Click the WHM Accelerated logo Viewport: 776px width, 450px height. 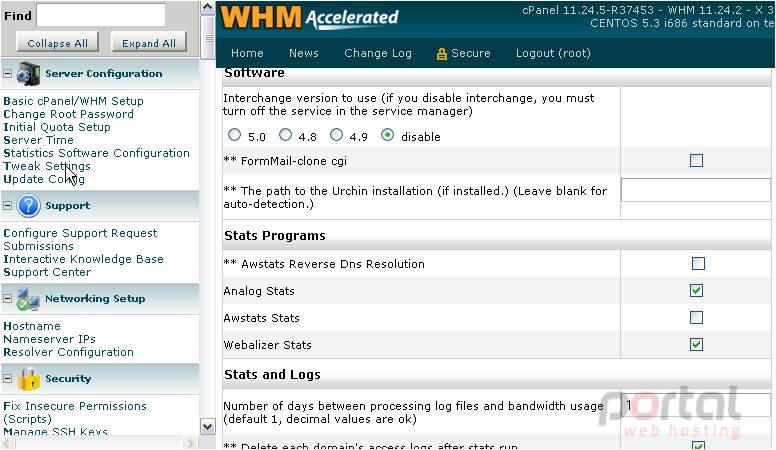click(309, 17)
